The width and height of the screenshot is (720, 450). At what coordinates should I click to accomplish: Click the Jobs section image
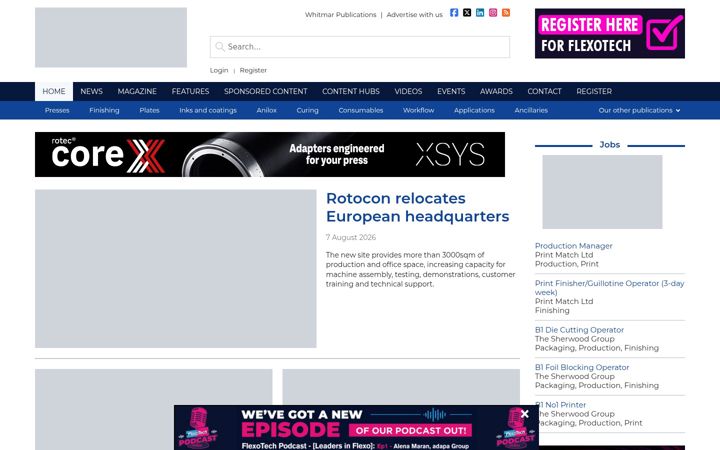602,192
